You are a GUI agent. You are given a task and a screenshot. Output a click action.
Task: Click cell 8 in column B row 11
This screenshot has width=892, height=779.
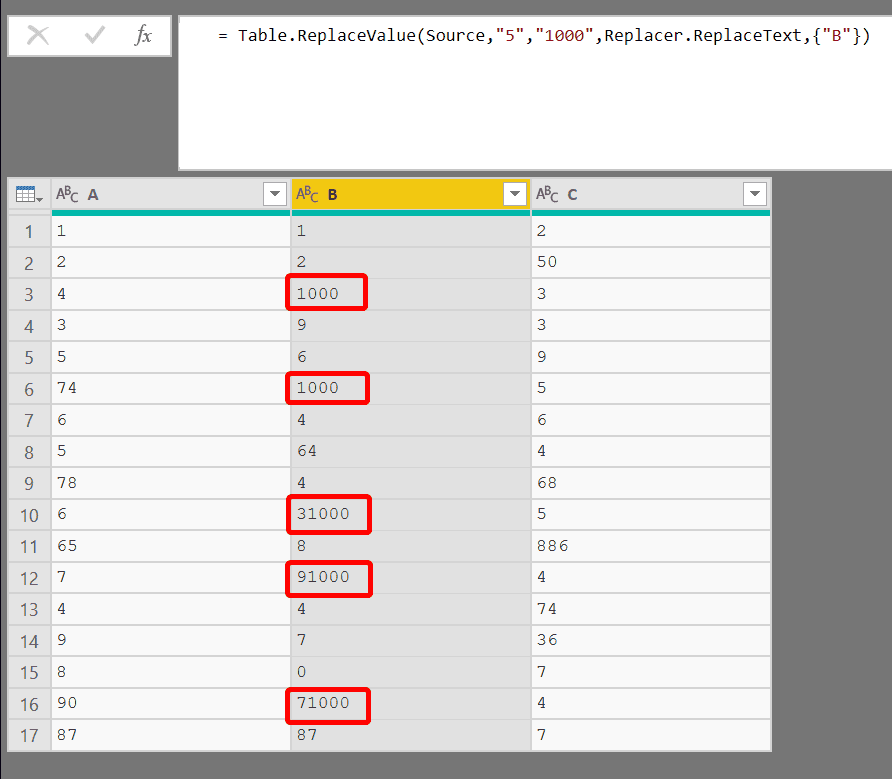point(411,546)
